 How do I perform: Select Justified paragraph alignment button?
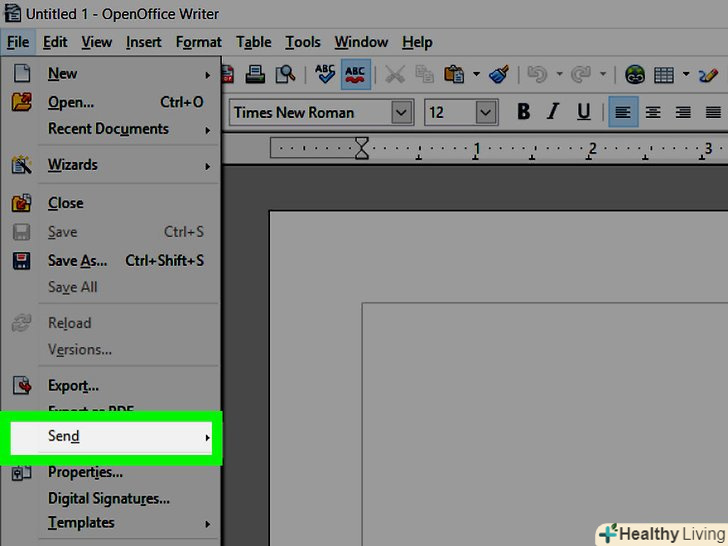coord(713,112)
